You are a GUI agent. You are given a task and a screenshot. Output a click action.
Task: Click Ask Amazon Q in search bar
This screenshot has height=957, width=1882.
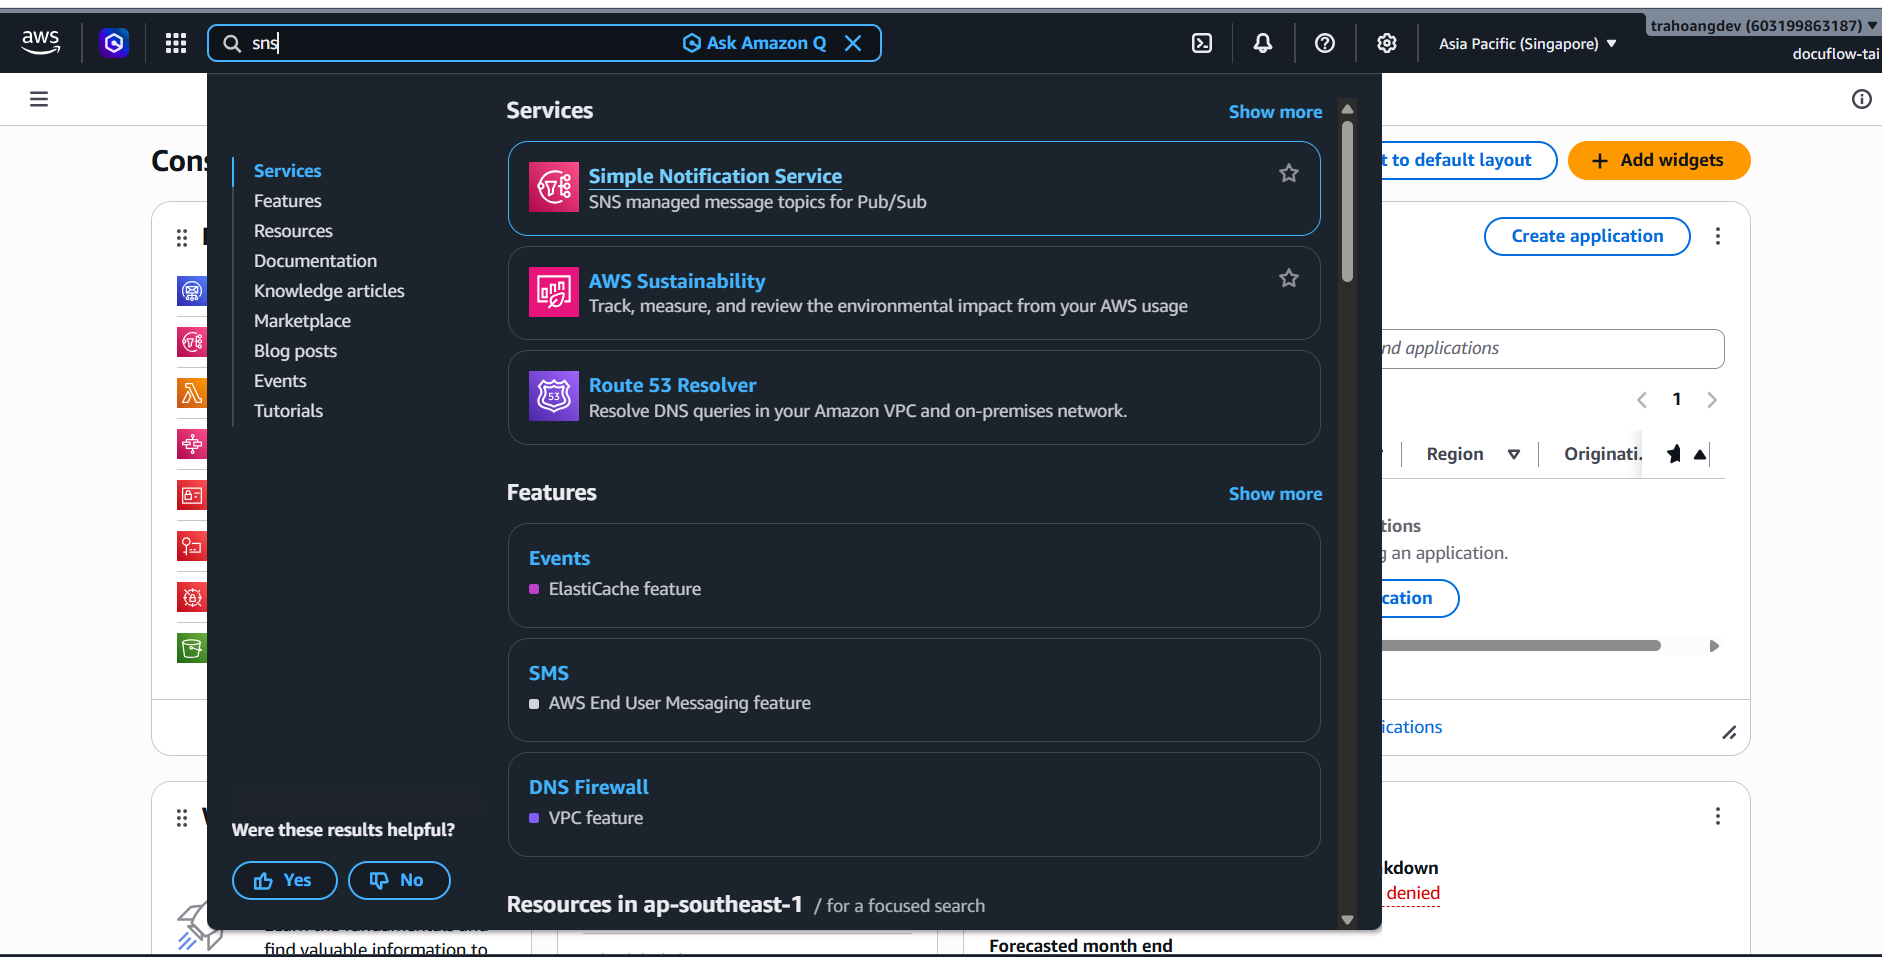pyautogui.click(x=755, y=43)
